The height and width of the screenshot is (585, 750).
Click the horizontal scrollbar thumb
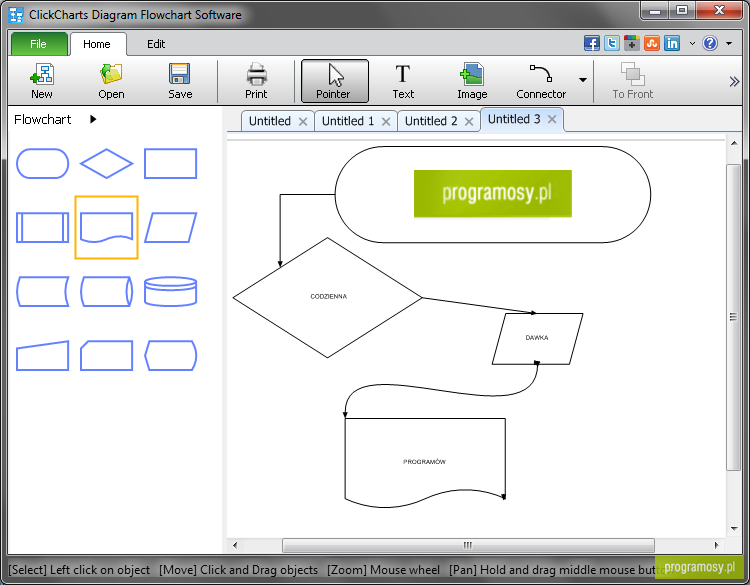[468, 545]
